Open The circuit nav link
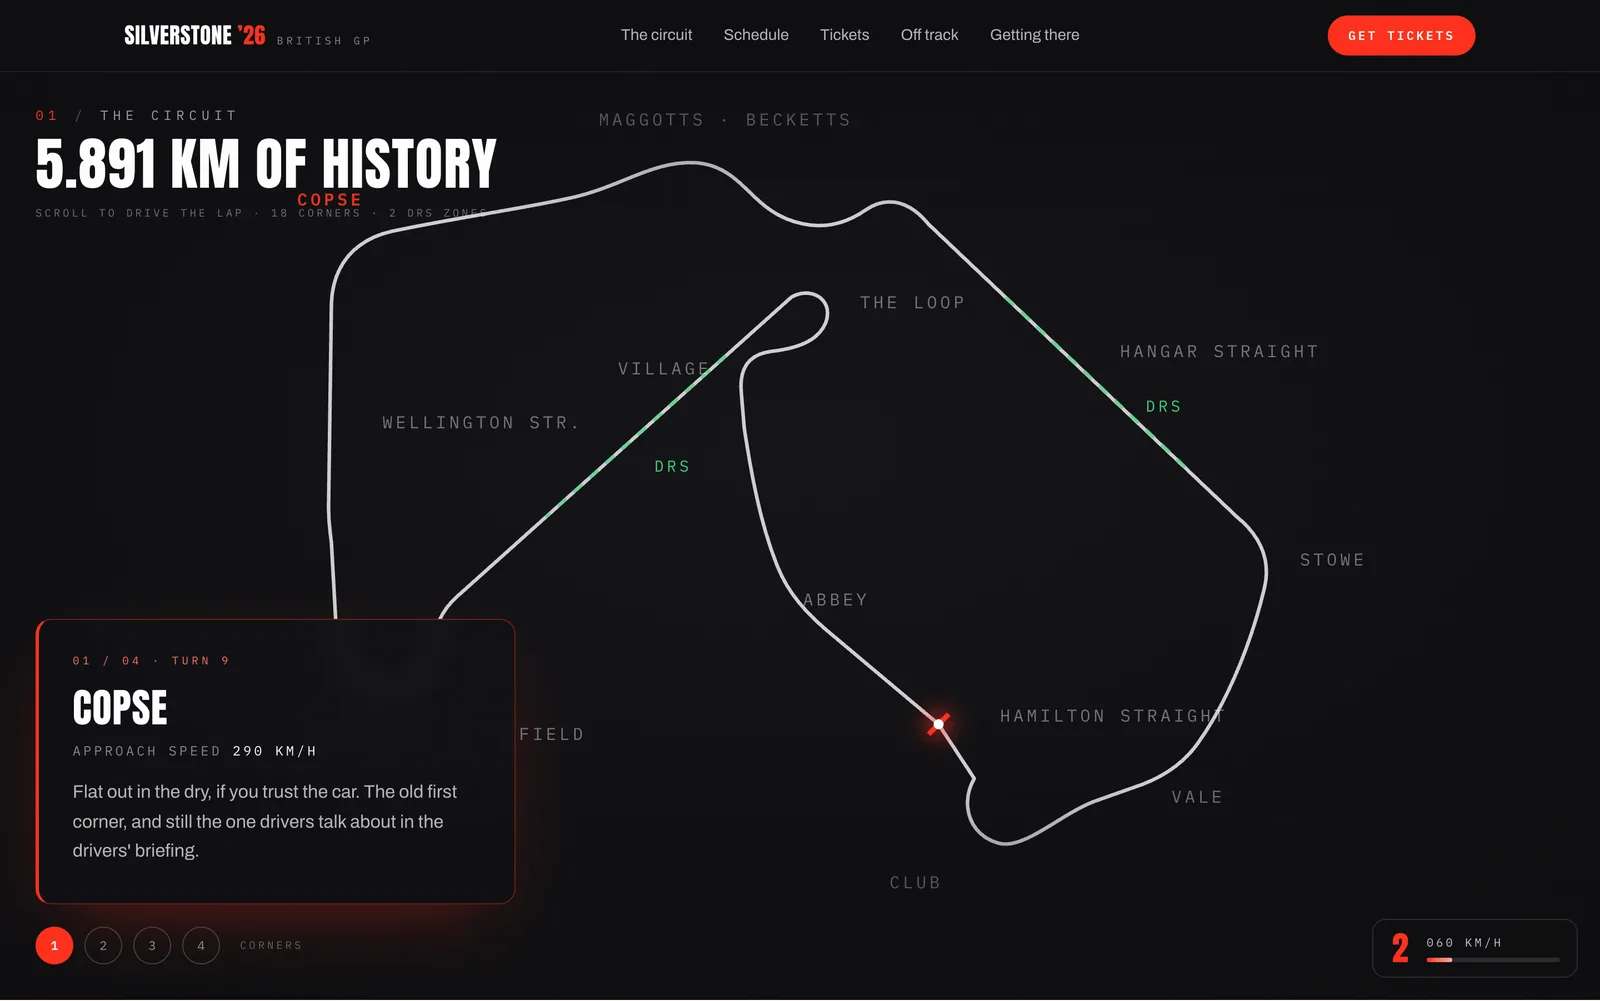Image resolution: width=1600 pixels, height=1001 pixels. coord(656,35)
